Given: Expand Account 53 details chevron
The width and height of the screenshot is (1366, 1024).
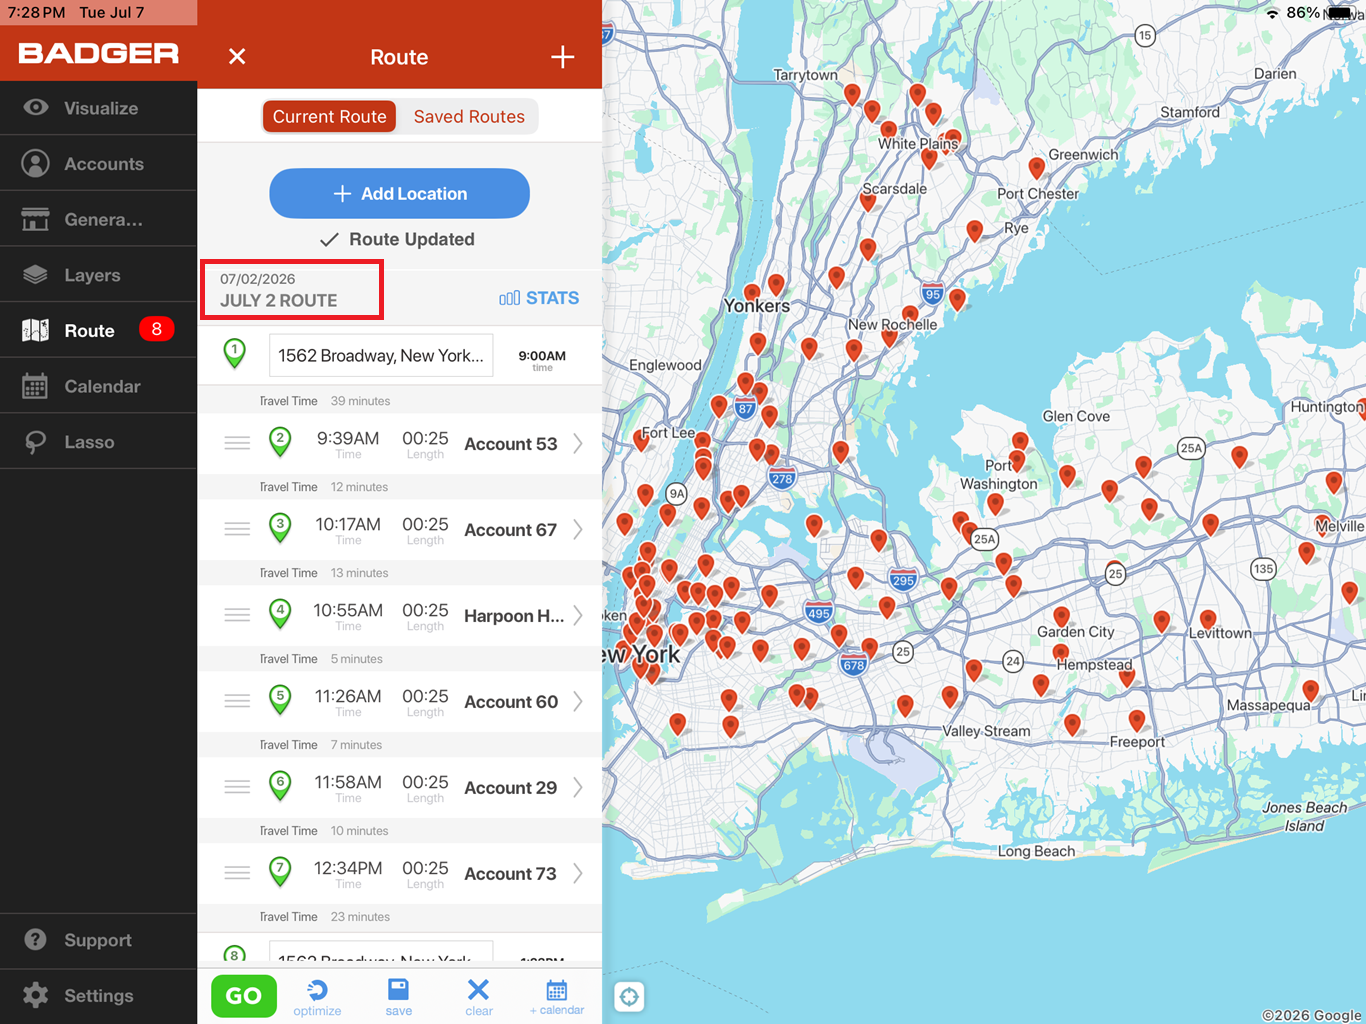Looking at the screenshot, I should click(578, 443).
